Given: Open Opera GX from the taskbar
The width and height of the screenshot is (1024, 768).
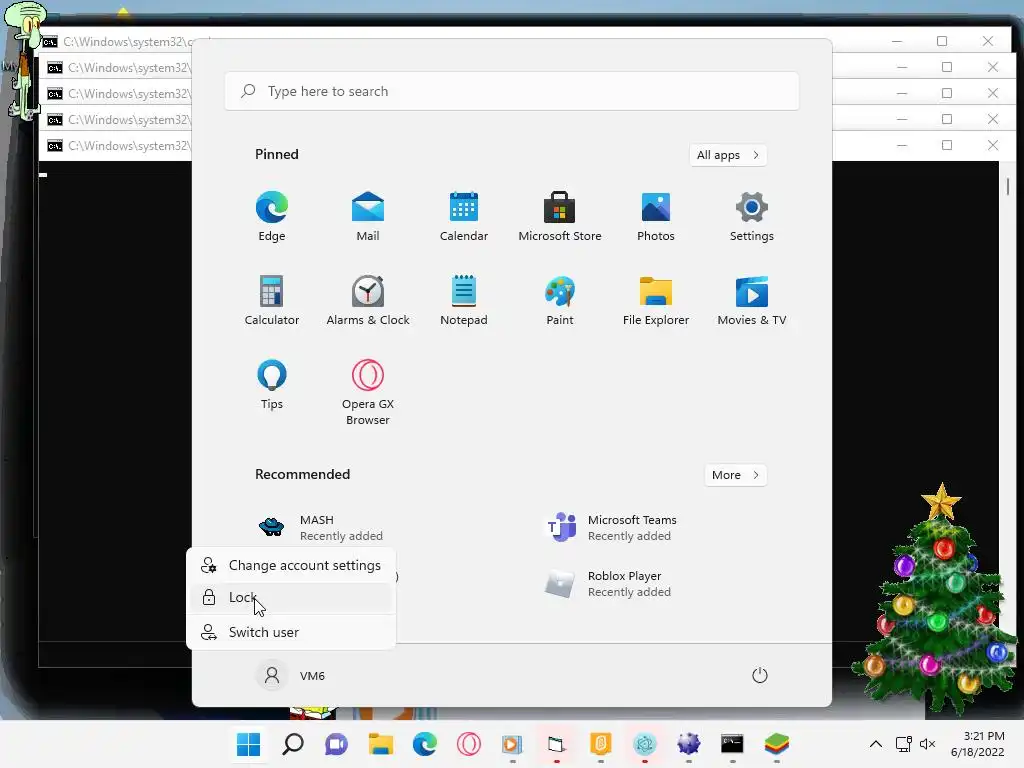Looking at the screenshot, I should (468, 744).
